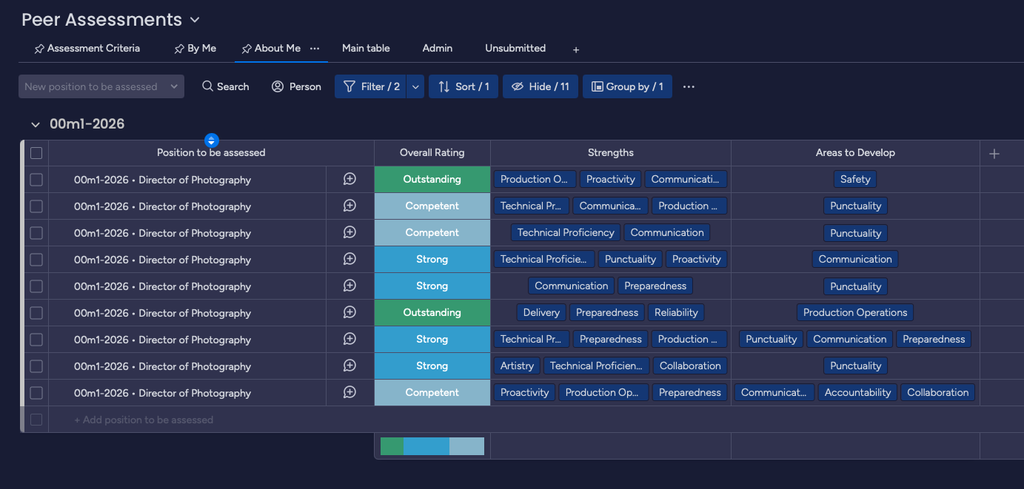The image size is (1024, 489).
Task: Open the Filter / 2 panel
Action: 372,87
